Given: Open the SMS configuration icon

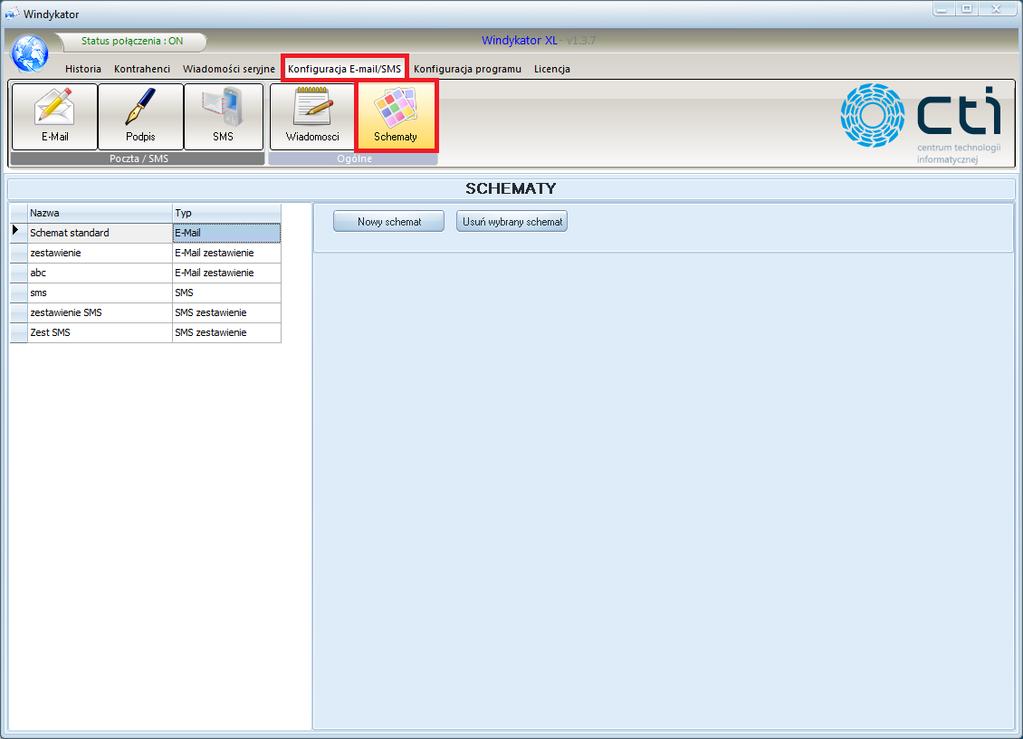Looking at the screenshot, I should pos(223,116).
